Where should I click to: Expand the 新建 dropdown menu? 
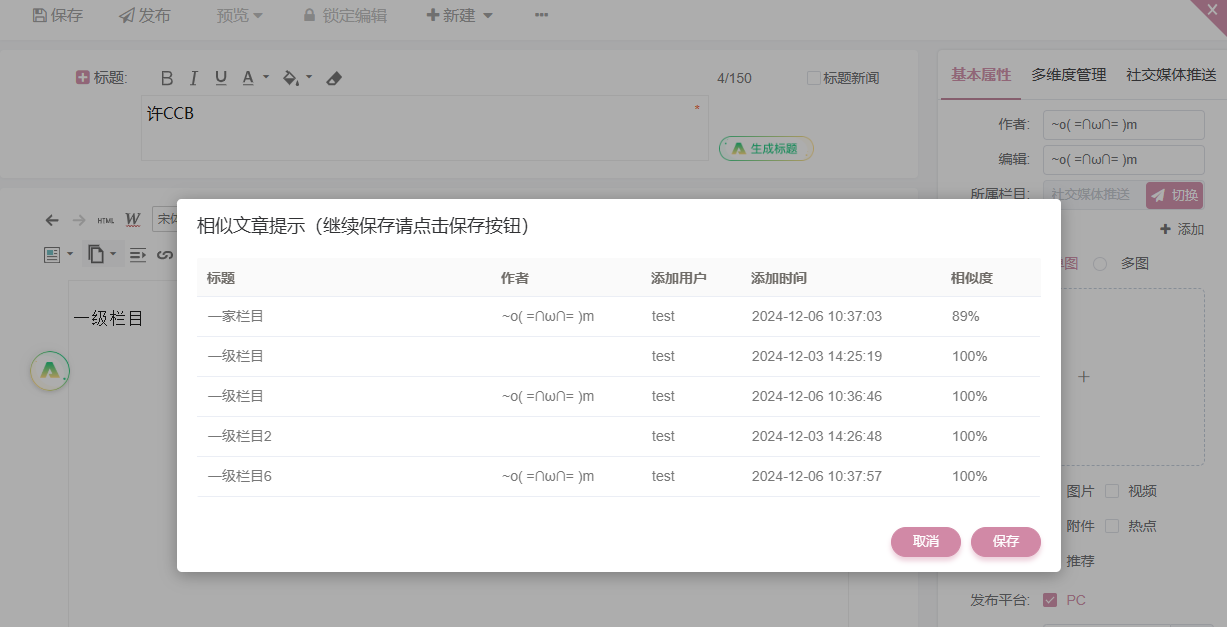460,16
